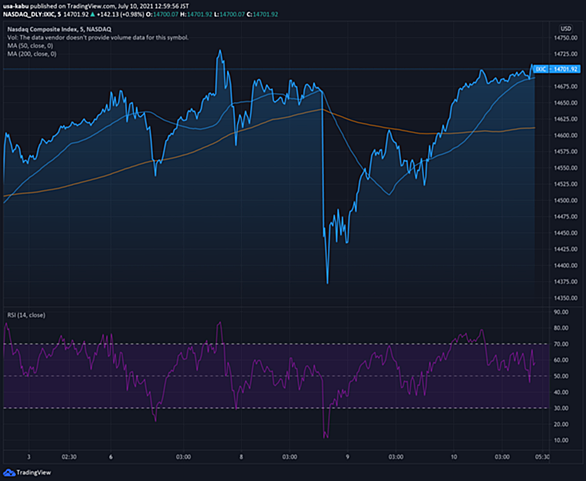Click the TradingView cloud logo icon
Screen dimensions: 586x481
coord(9,473)
